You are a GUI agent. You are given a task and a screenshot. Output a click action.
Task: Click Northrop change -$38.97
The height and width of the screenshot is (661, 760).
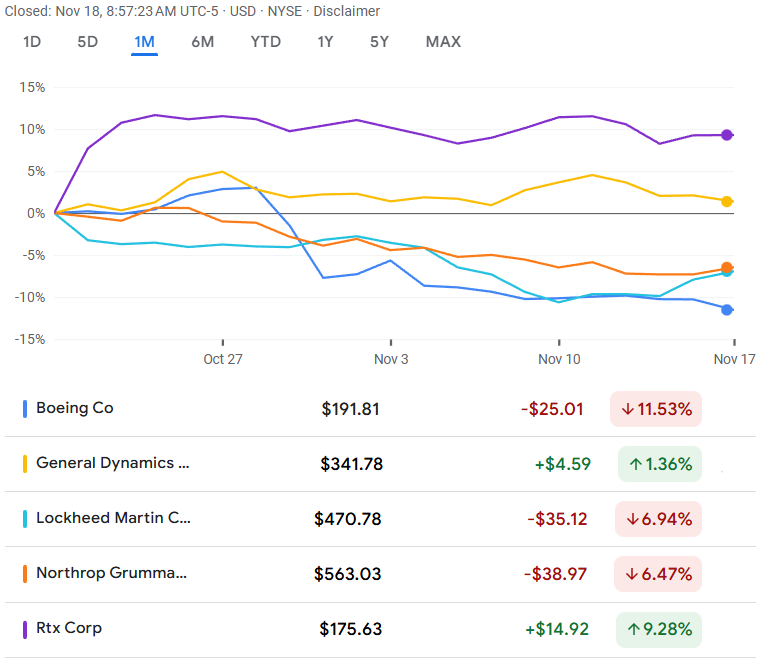pyautogui.click(x=555, y=574)
